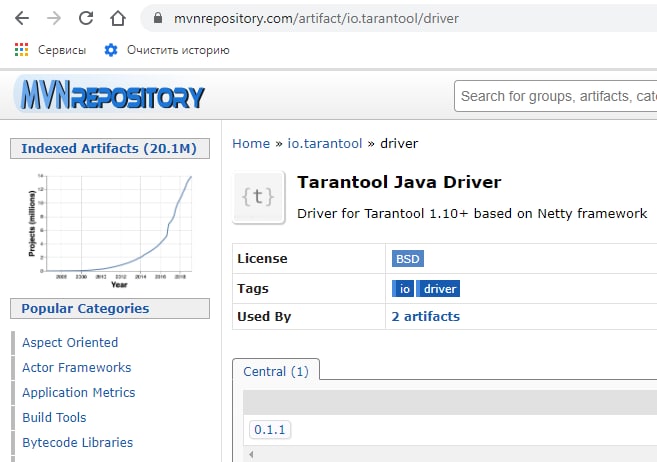Open the Application Metrics category
657x462 pixels.
[79, 392]
